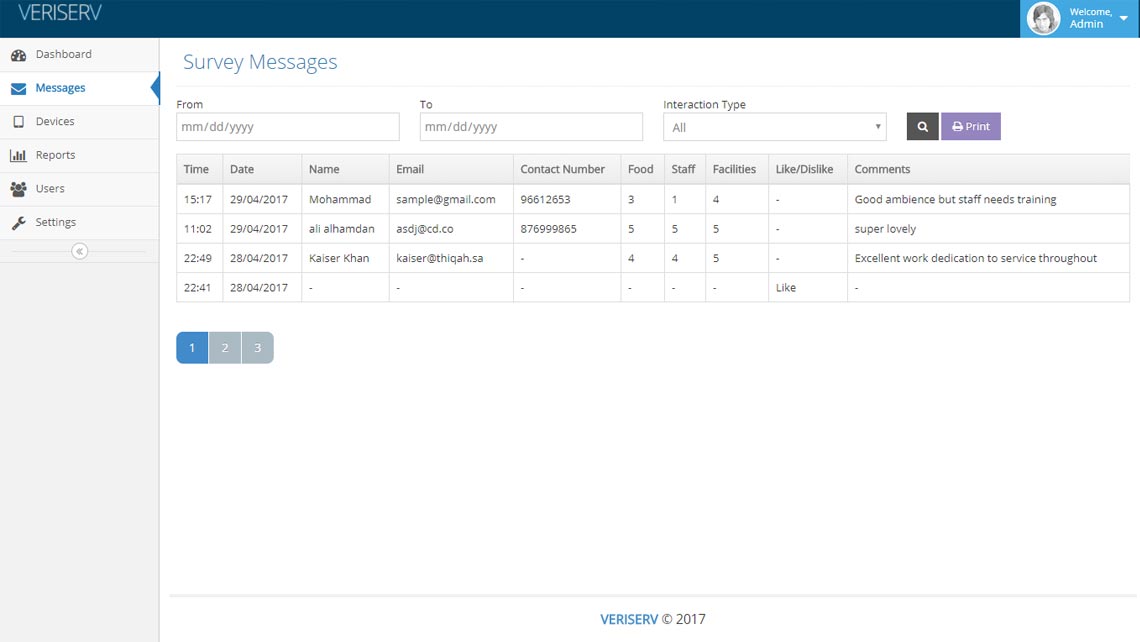Open the Reports menu item
1140x642 pixels.
pos(55,155)
